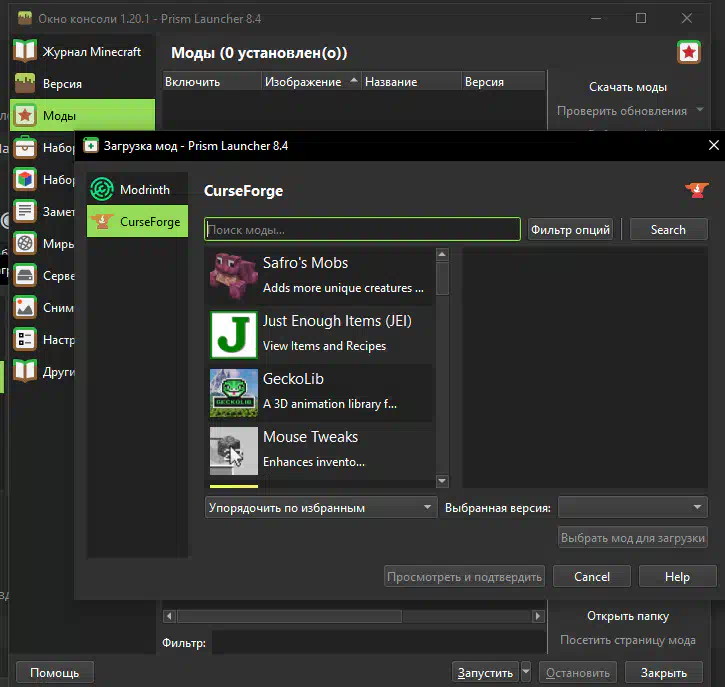Open the Версия page
Viewport: 725px width, 687px height.
point(82,83)
